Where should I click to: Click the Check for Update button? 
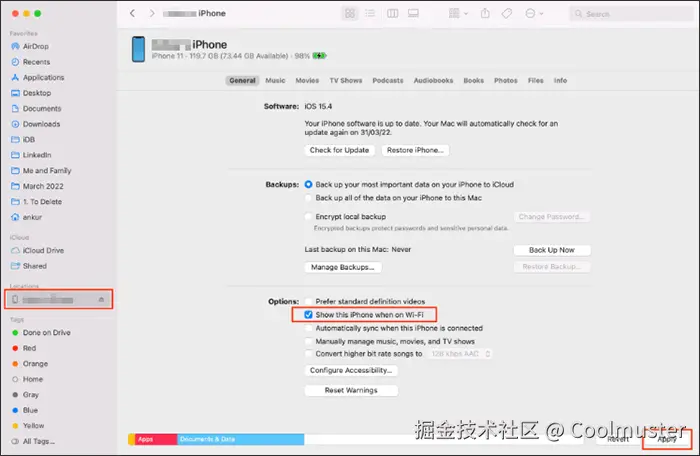pos(339,151)
